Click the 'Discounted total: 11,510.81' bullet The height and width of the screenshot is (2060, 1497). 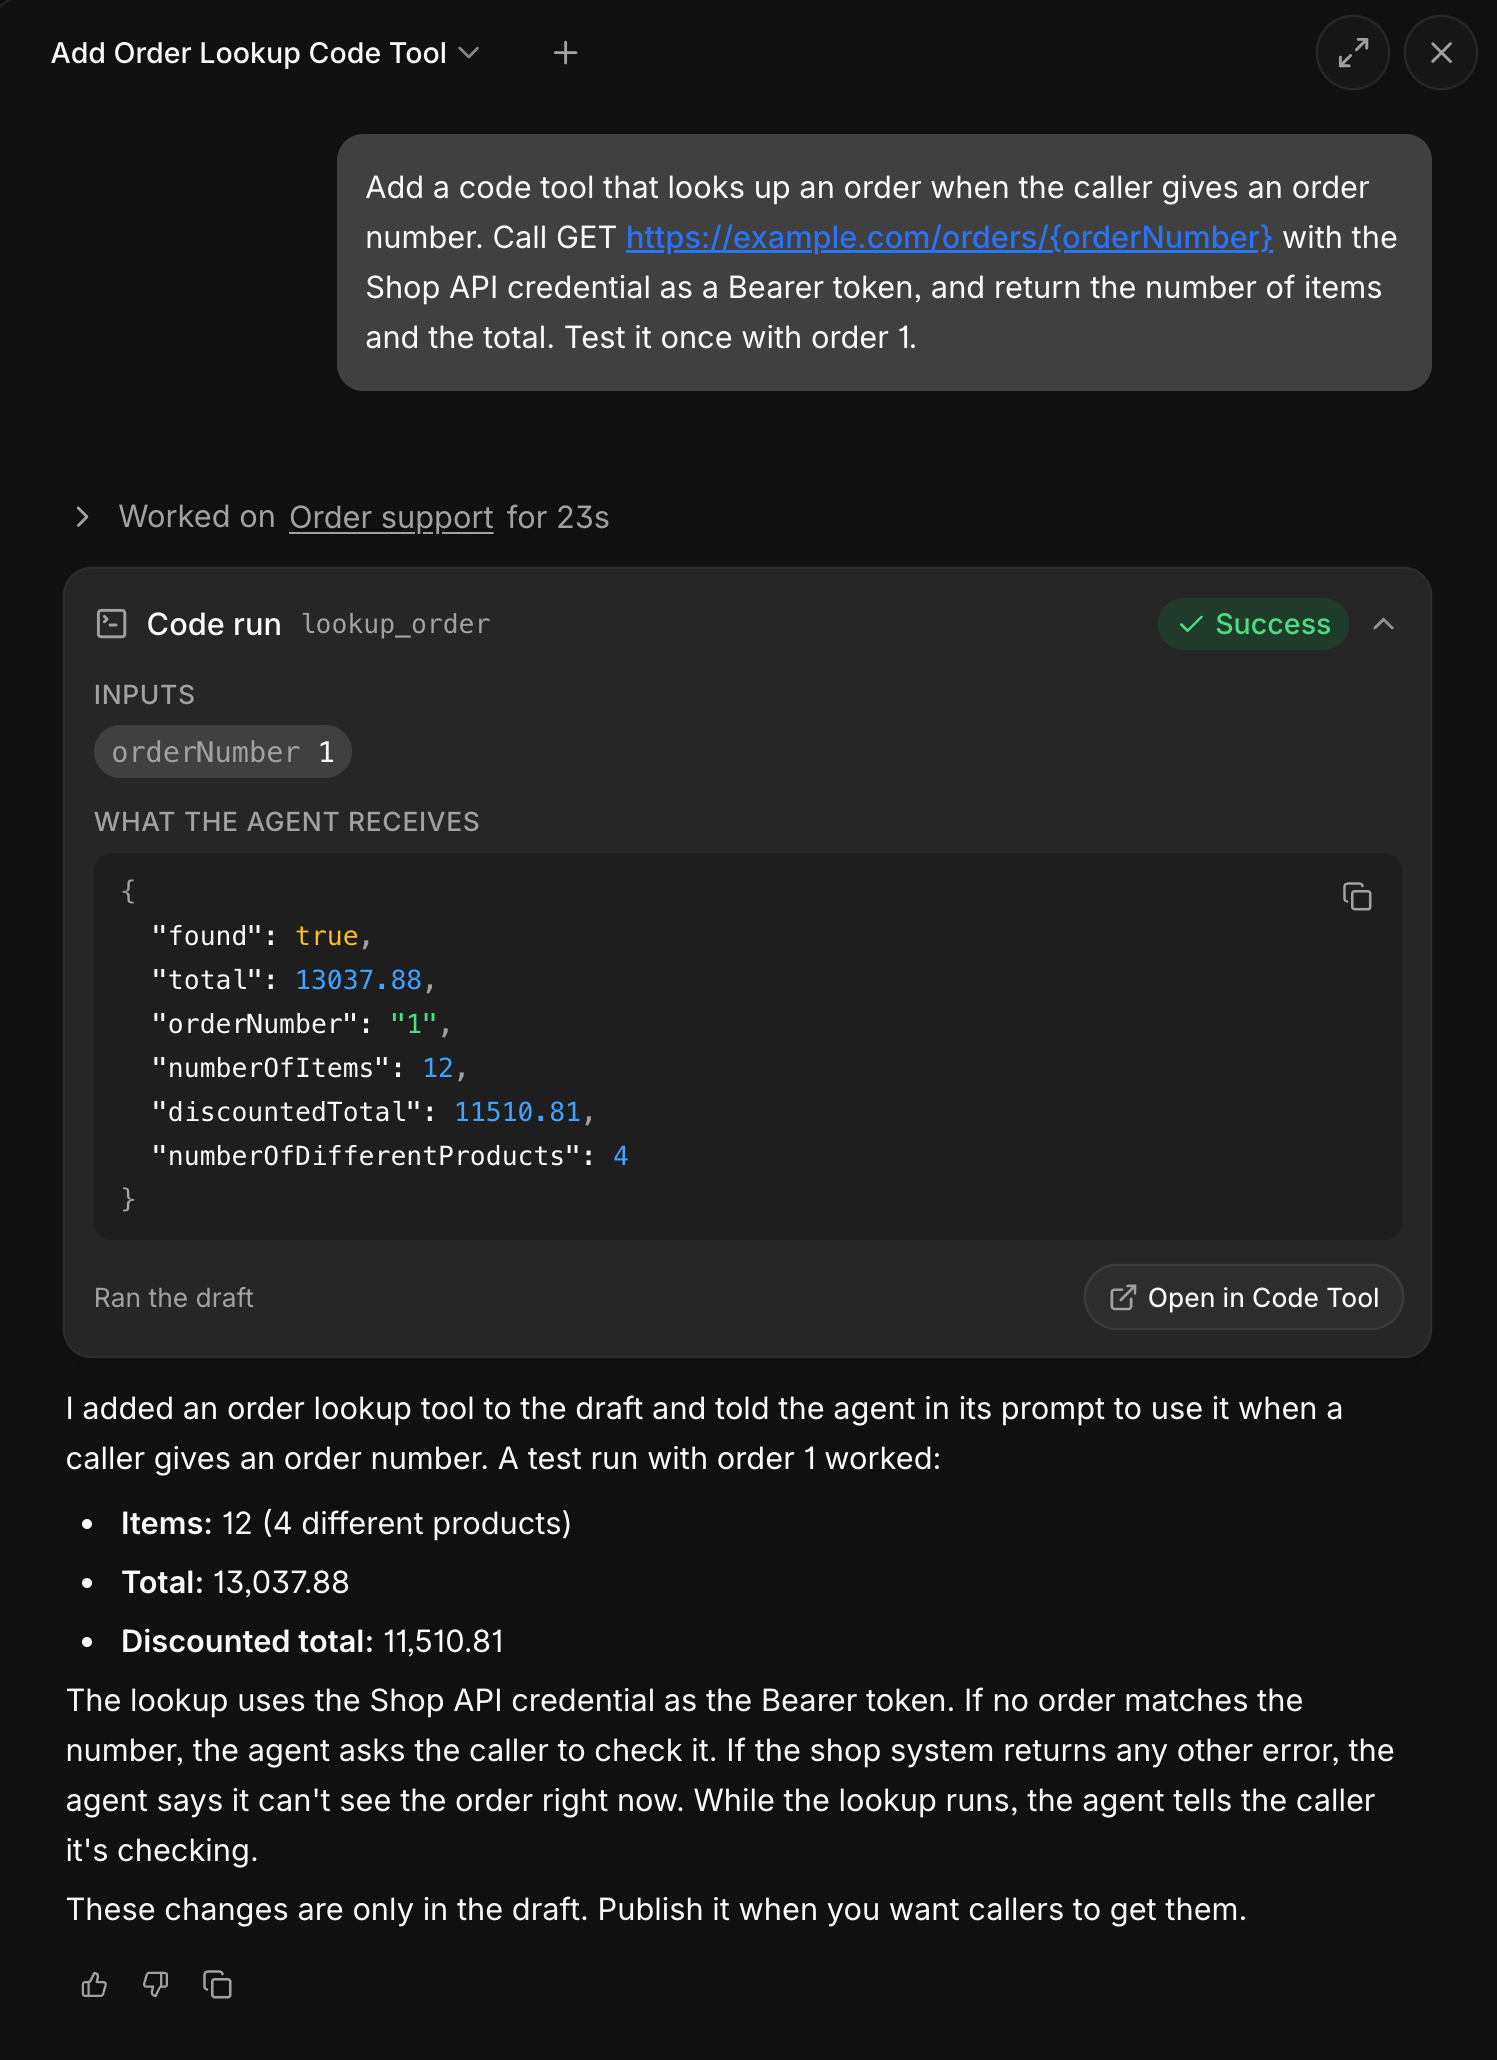[x=313, y=1641]
